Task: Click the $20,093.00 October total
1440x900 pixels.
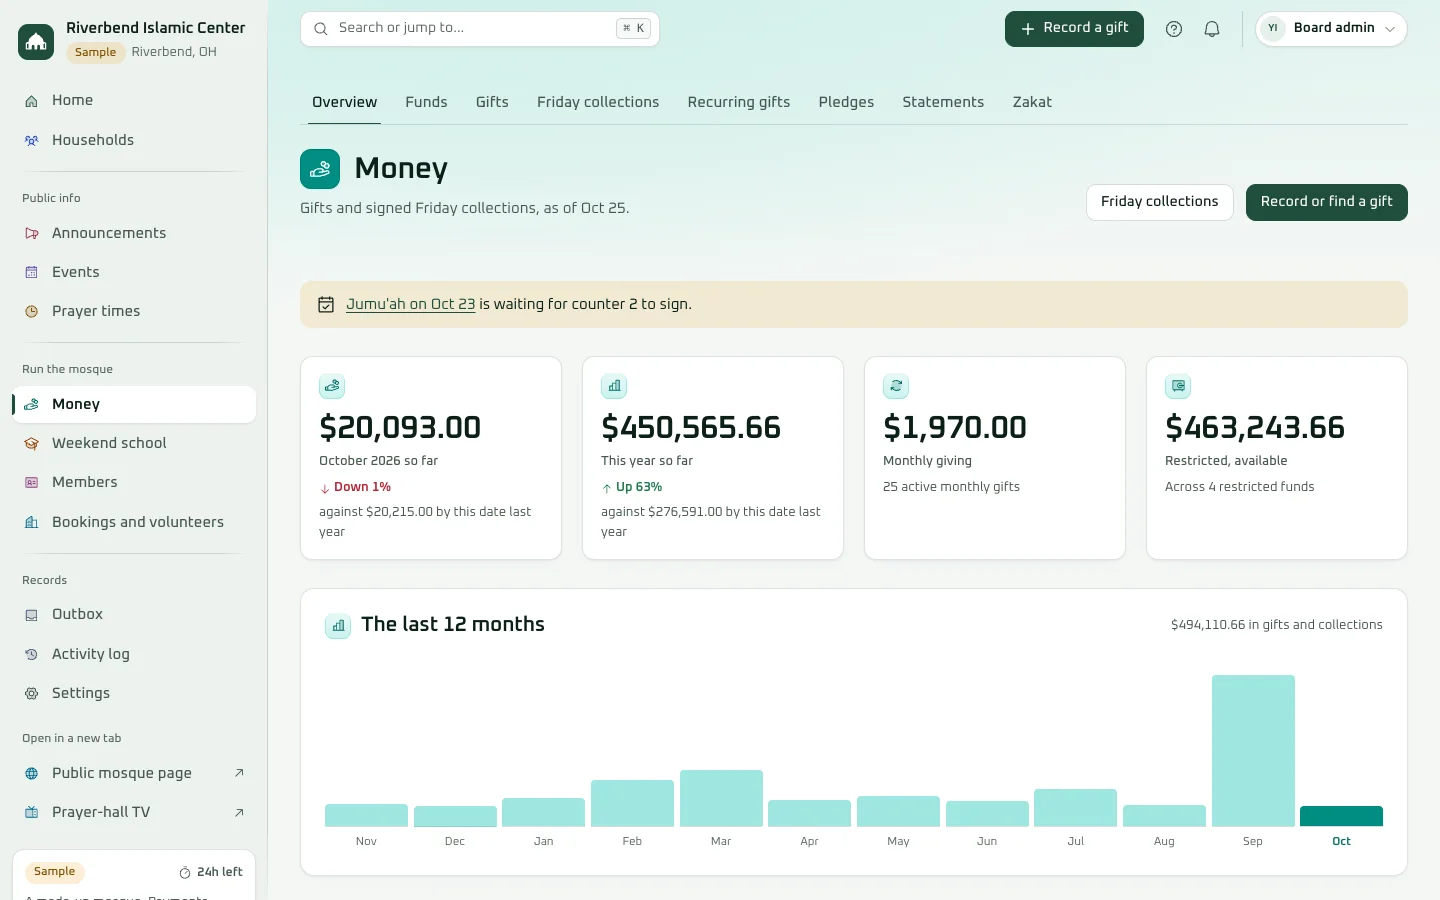Action: click(400, 428)
